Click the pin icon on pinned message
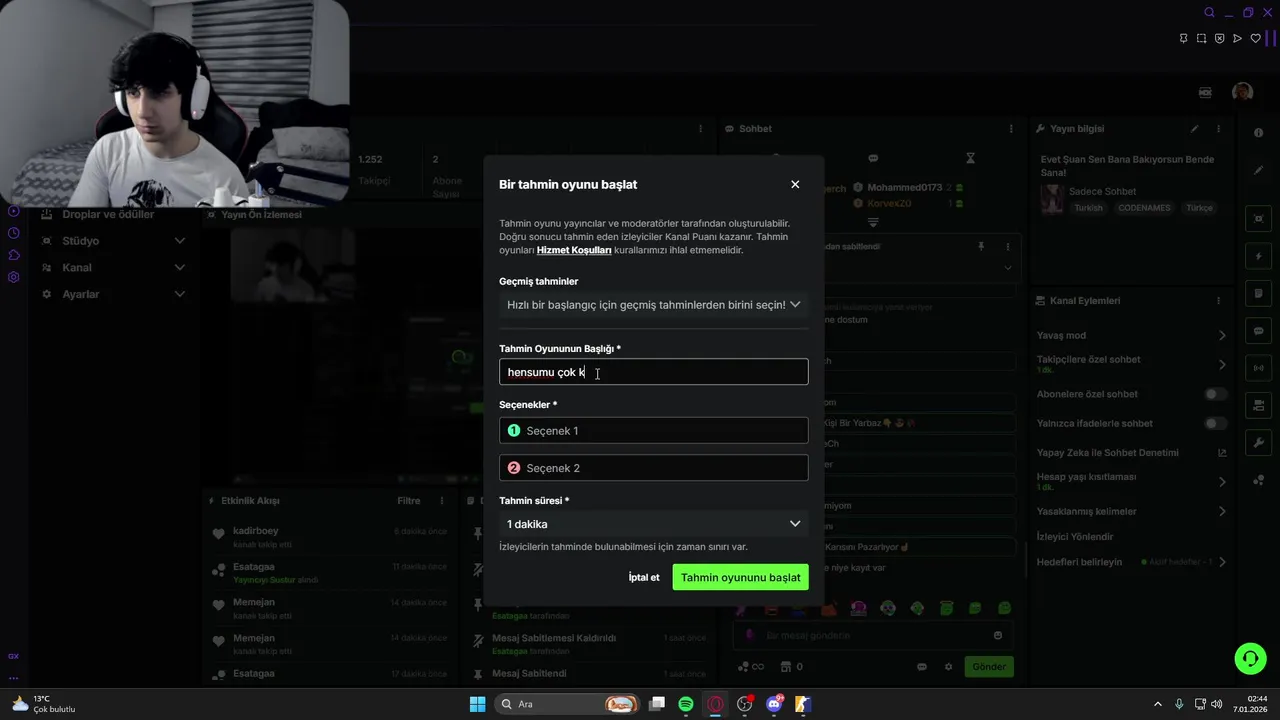Image resolution: width=1280 pixels, height=720 pixels. (x=981, y=246)
